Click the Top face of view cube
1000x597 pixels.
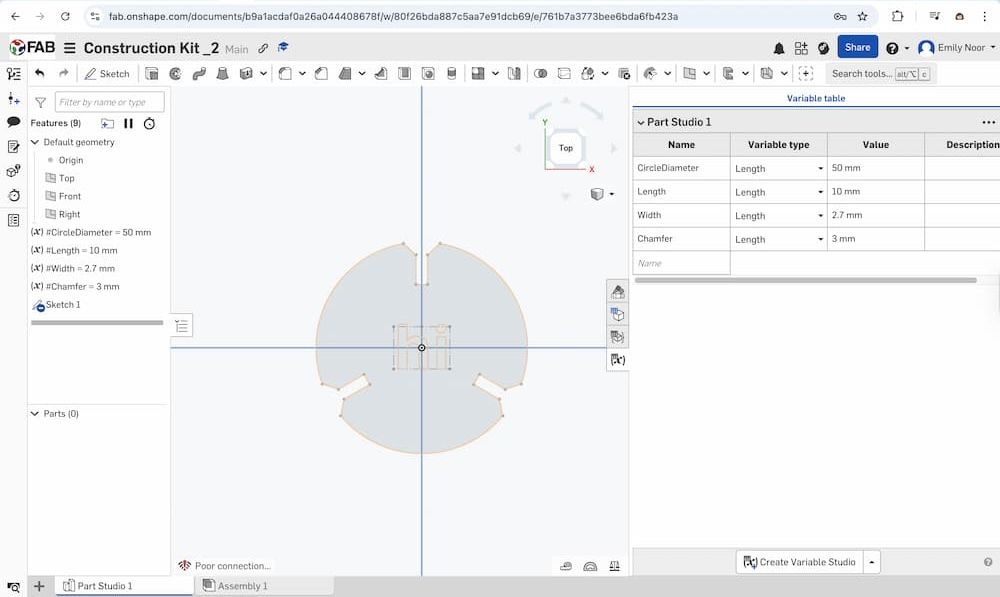tap(566, 148)
